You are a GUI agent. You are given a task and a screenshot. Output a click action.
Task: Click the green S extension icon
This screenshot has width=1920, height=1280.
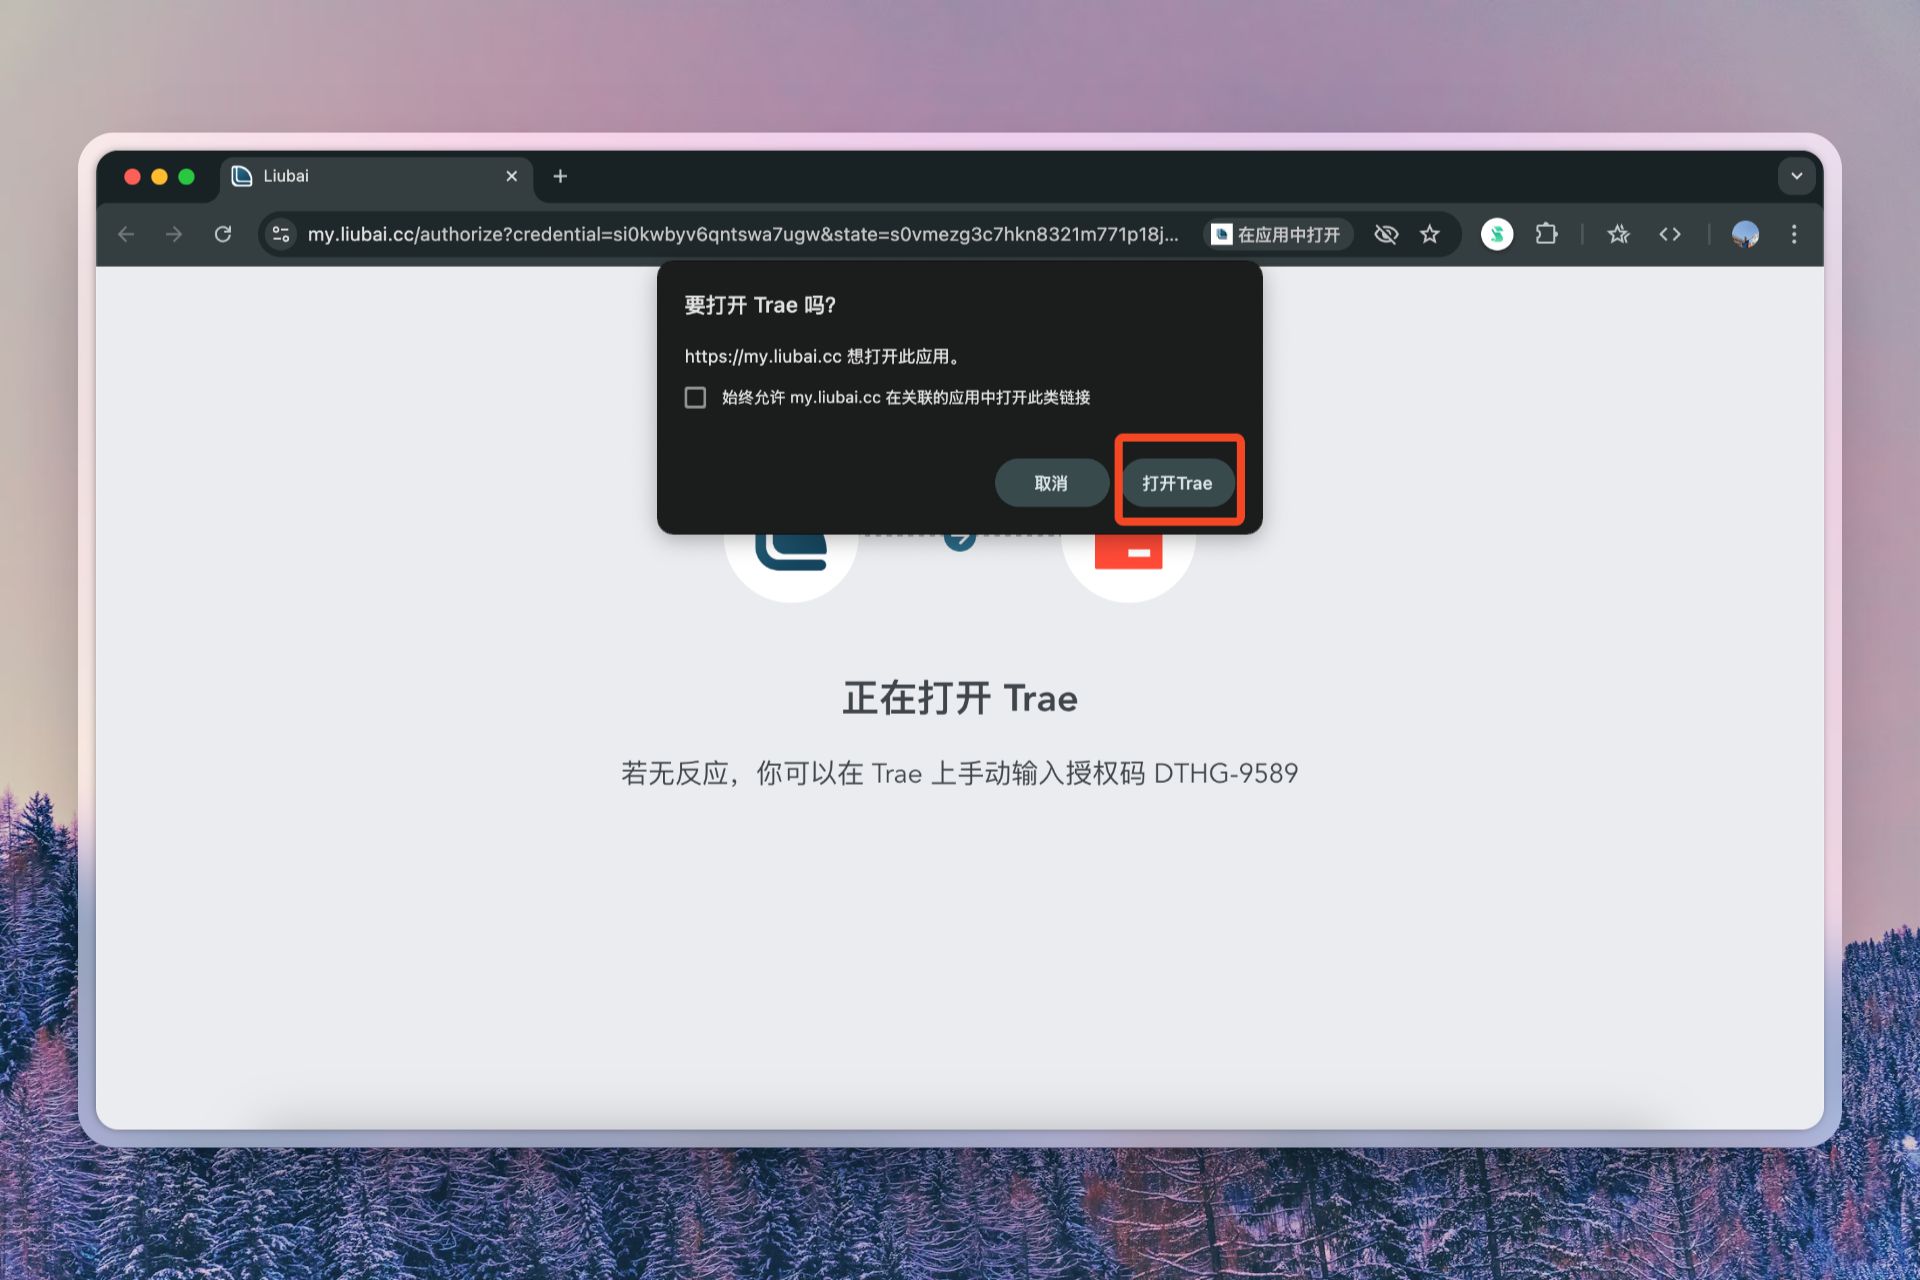(1496, 234)
